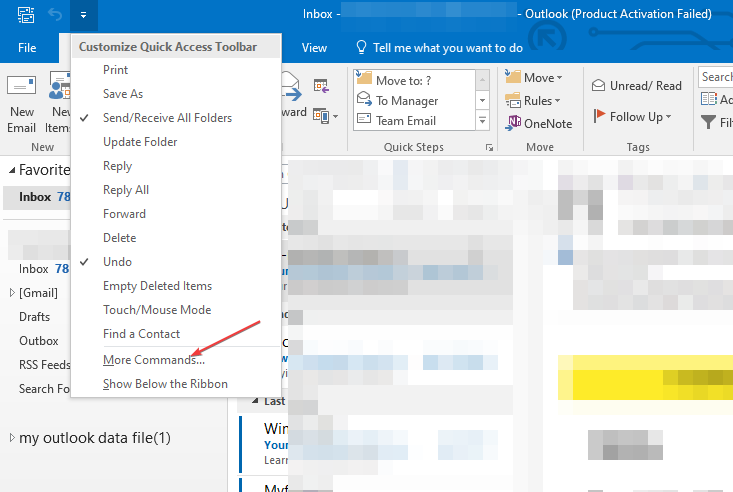Click the Unread/ Read envelope button
This screenshot has width=733, height=492.
coord(637,86)
